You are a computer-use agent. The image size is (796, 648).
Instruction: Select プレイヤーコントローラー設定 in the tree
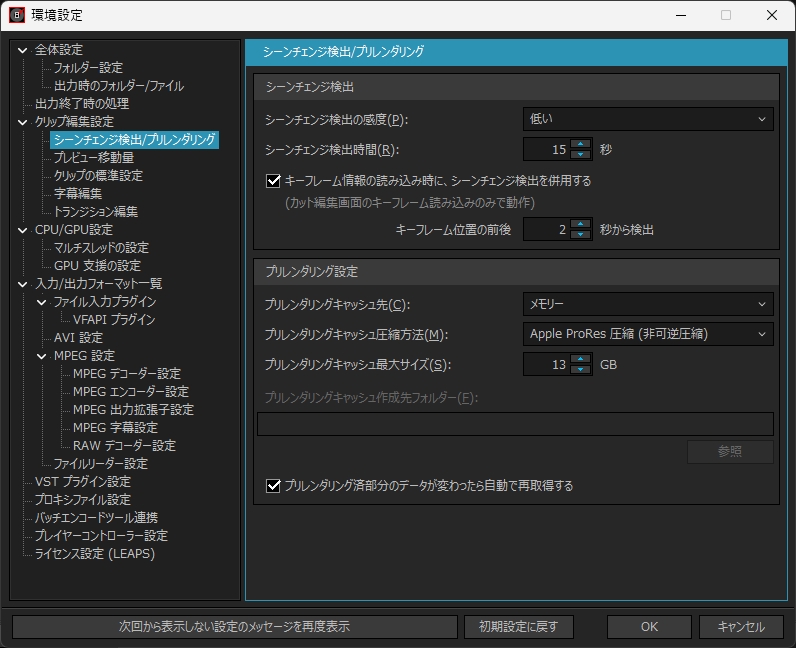tap(101, 536)
